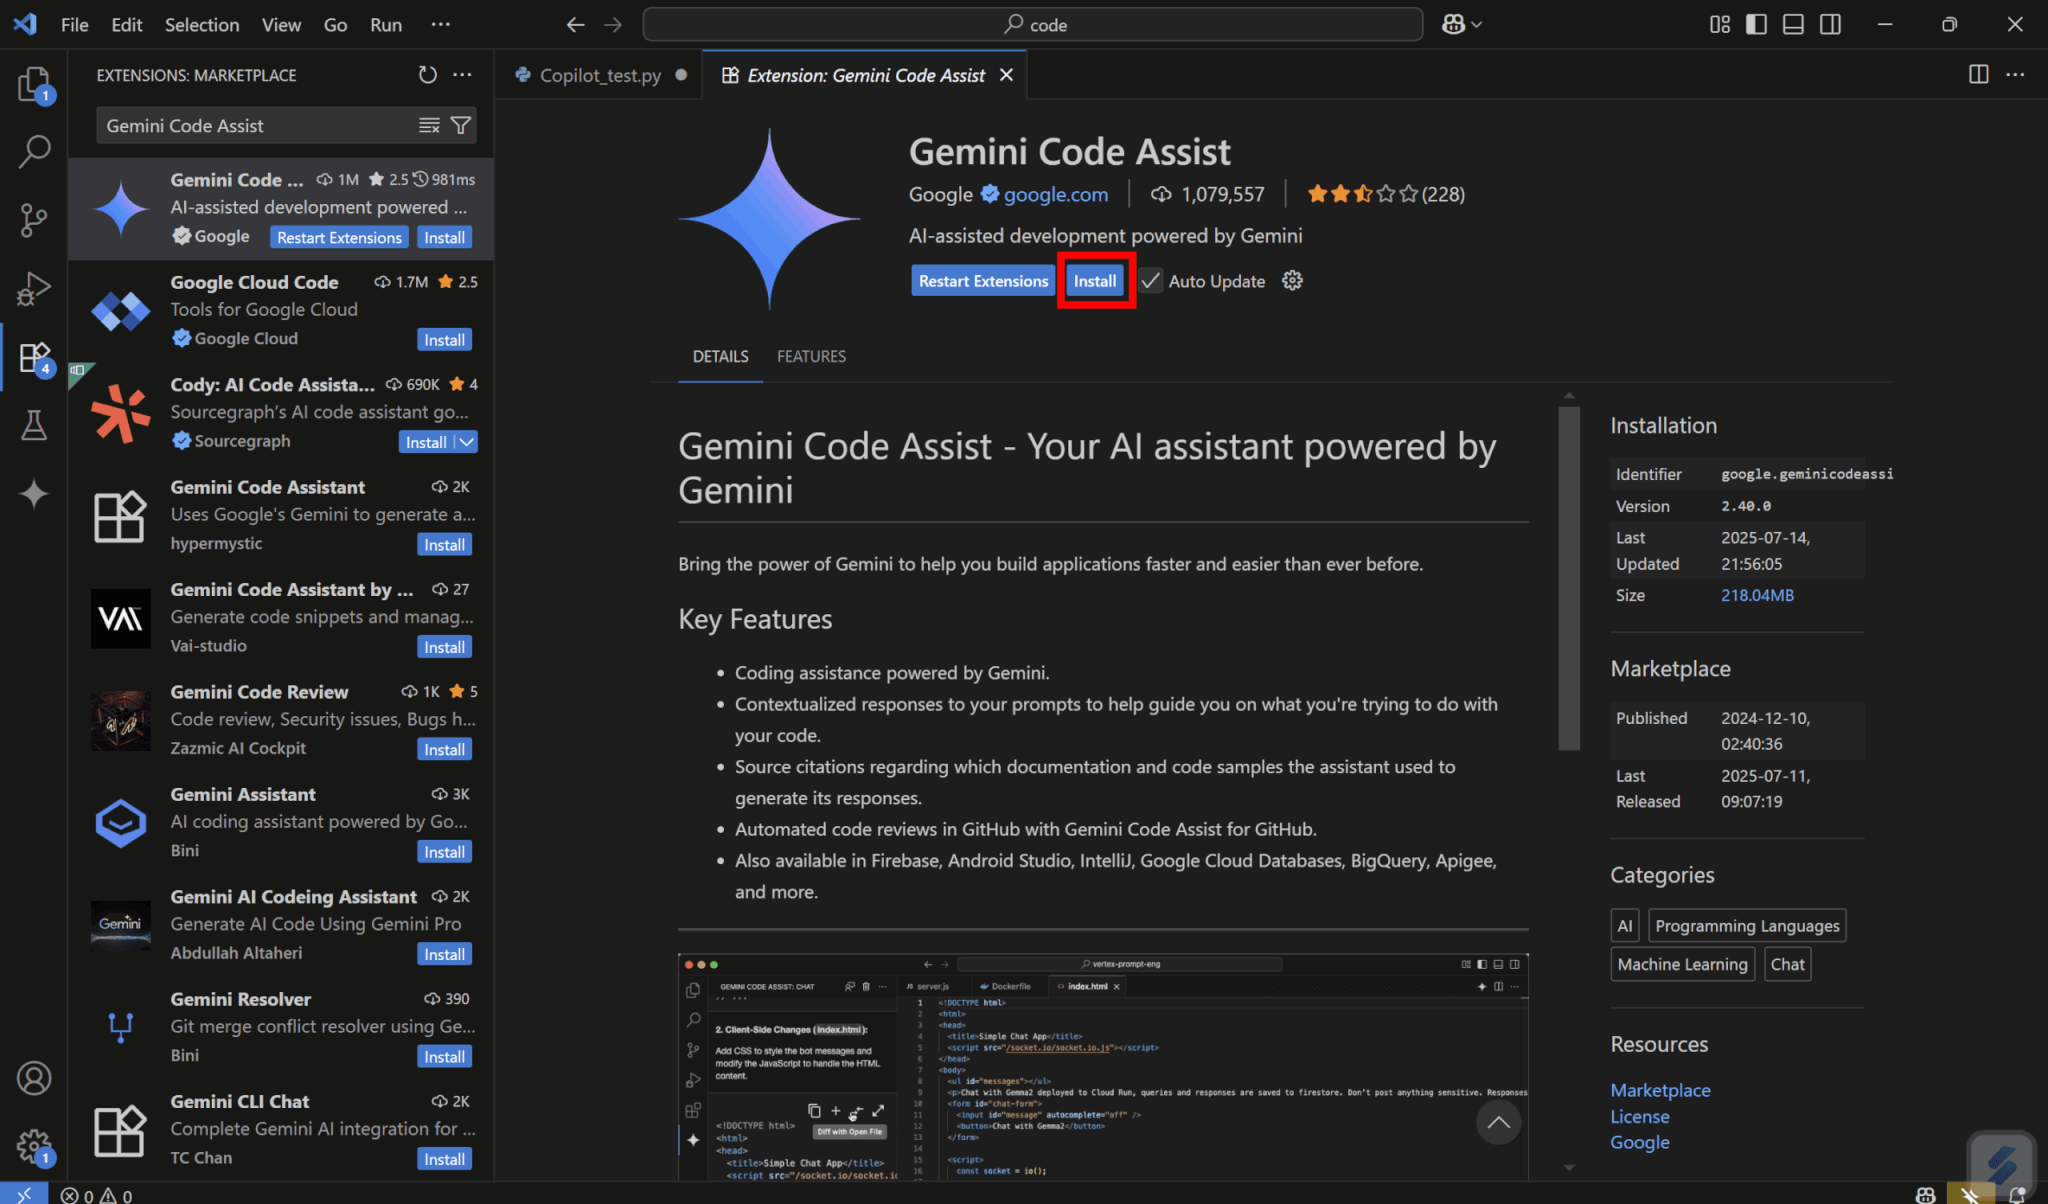Select the DETAILS tab

tap(720, 356)
